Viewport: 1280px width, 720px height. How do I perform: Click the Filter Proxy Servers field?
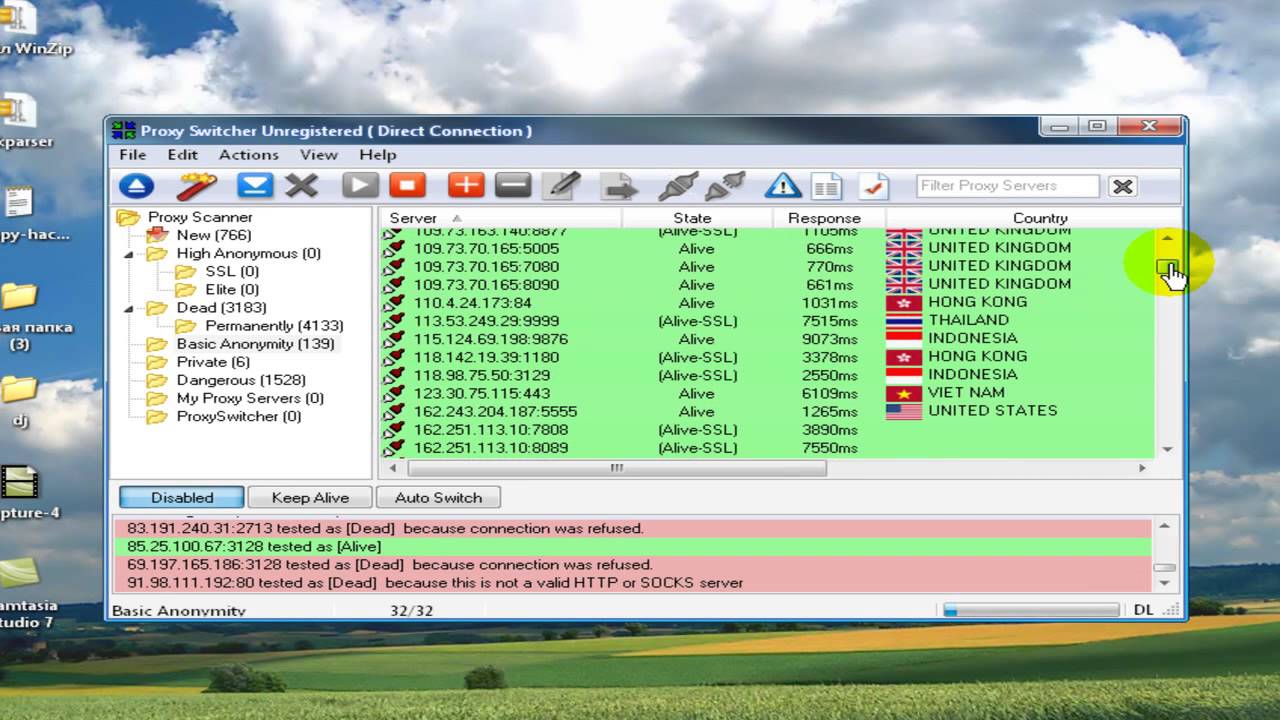tap(1008, 186)
